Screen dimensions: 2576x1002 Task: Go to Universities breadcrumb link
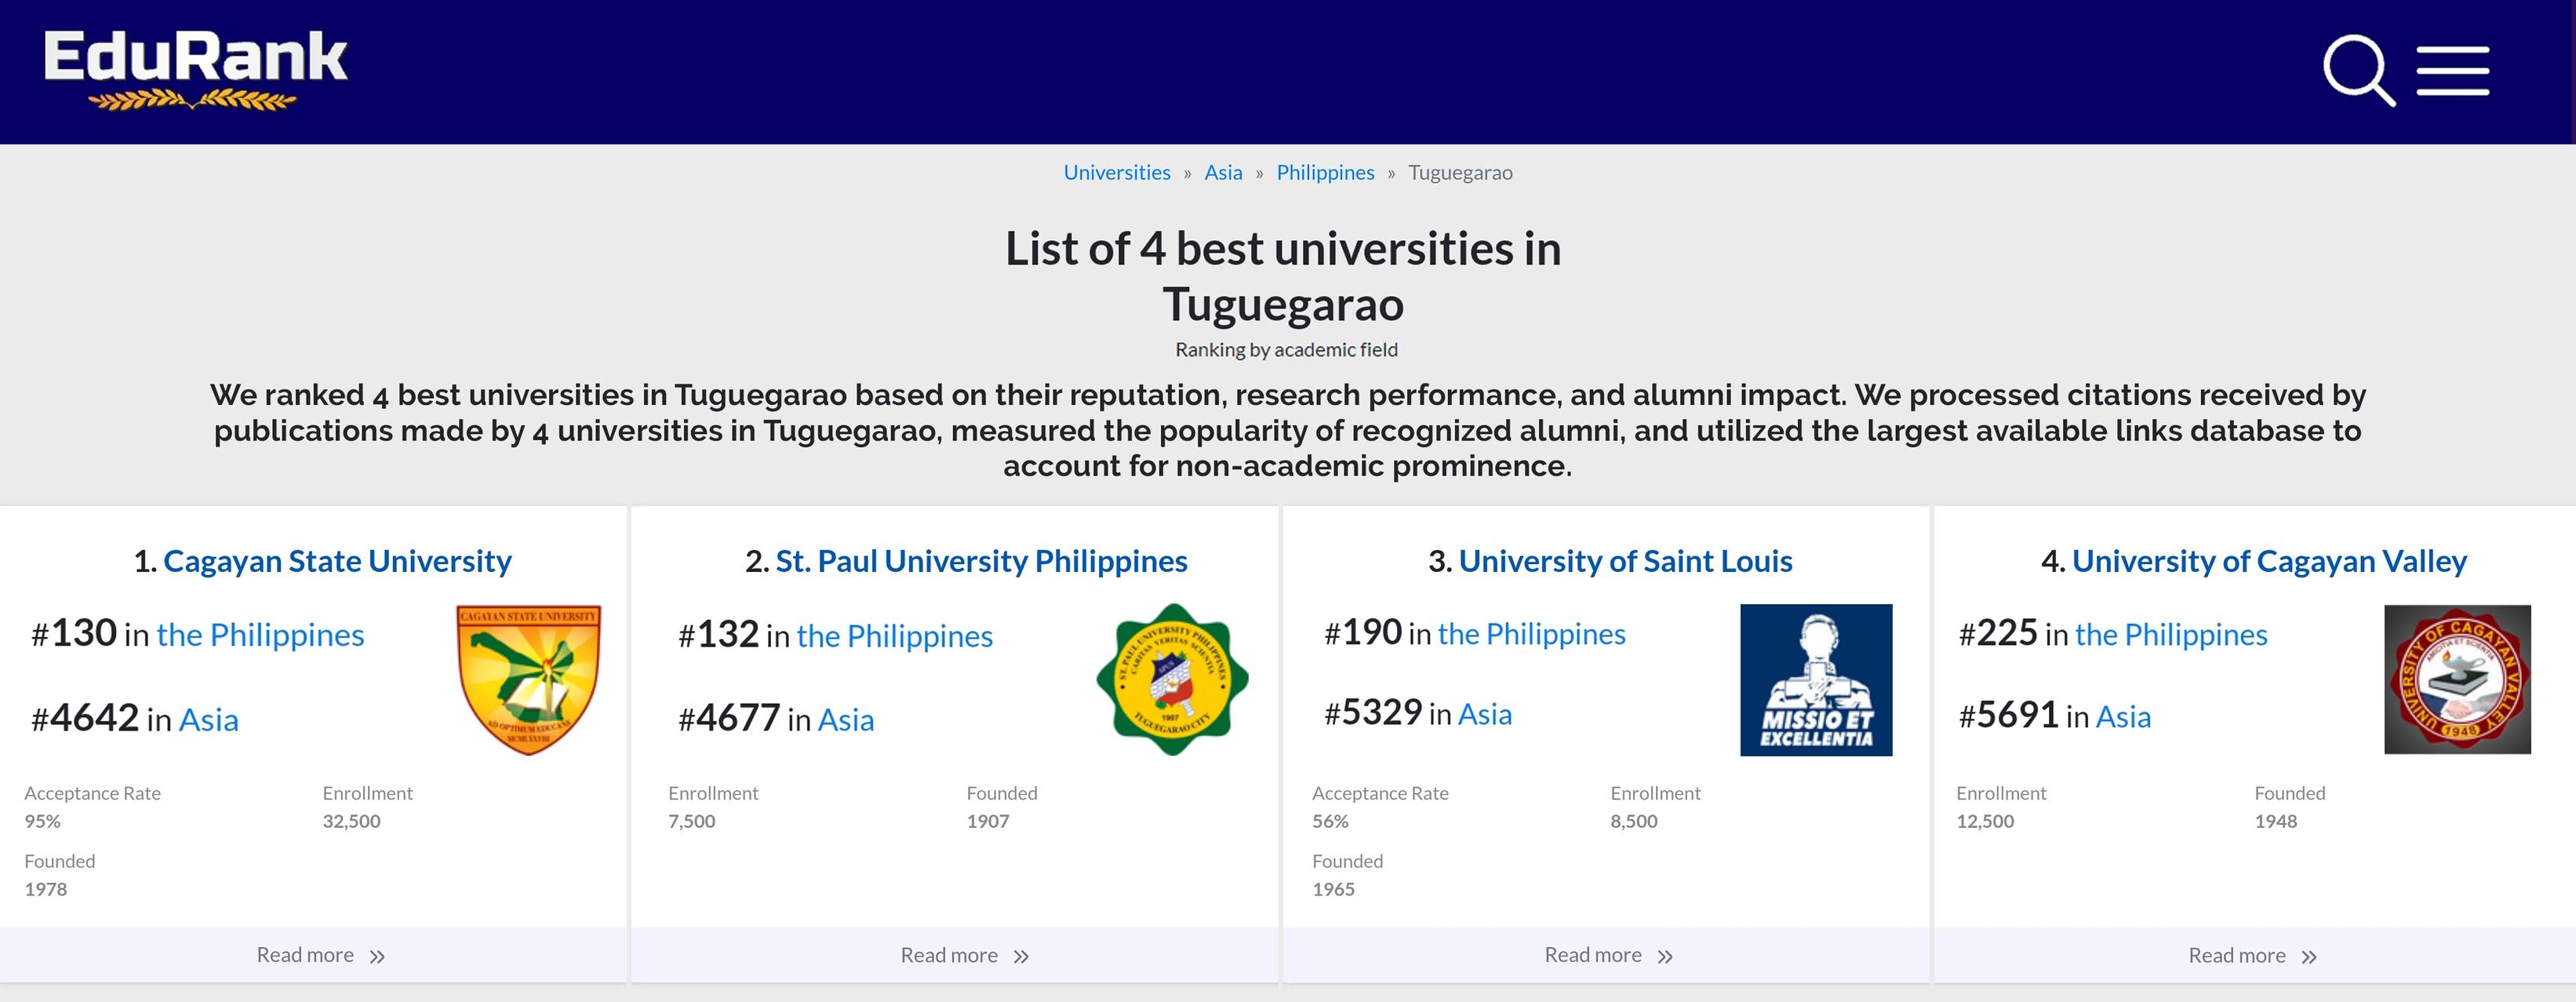click(1116, 172)
